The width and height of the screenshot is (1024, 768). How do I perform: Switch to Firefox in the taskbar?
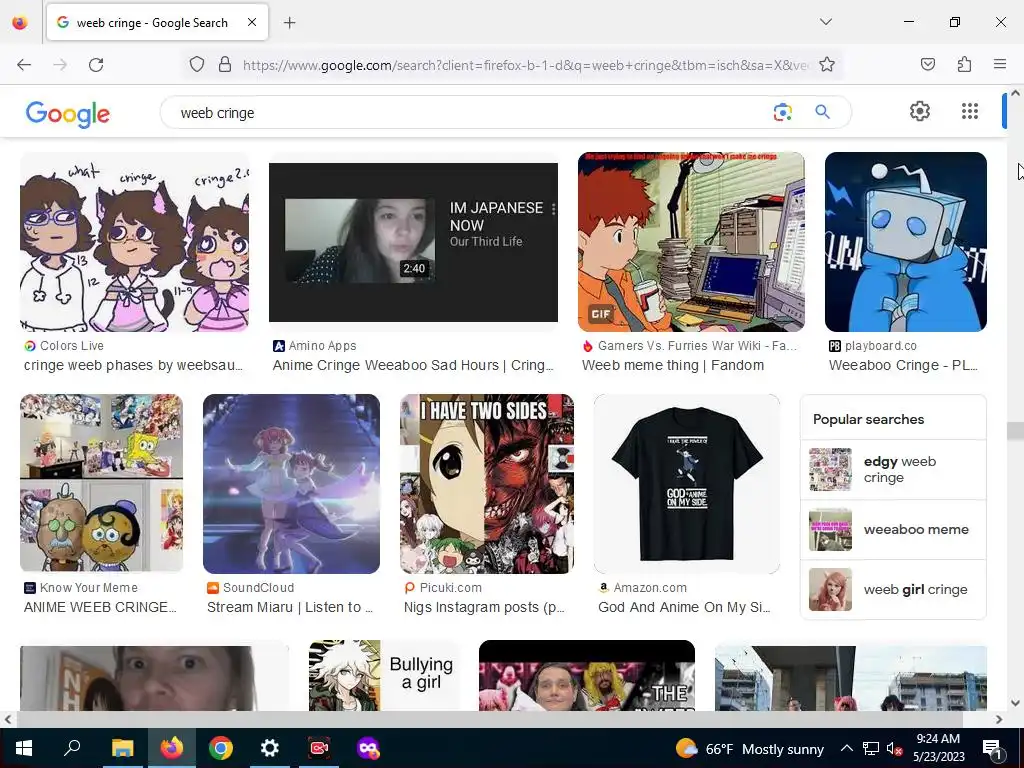coord(171,748)
